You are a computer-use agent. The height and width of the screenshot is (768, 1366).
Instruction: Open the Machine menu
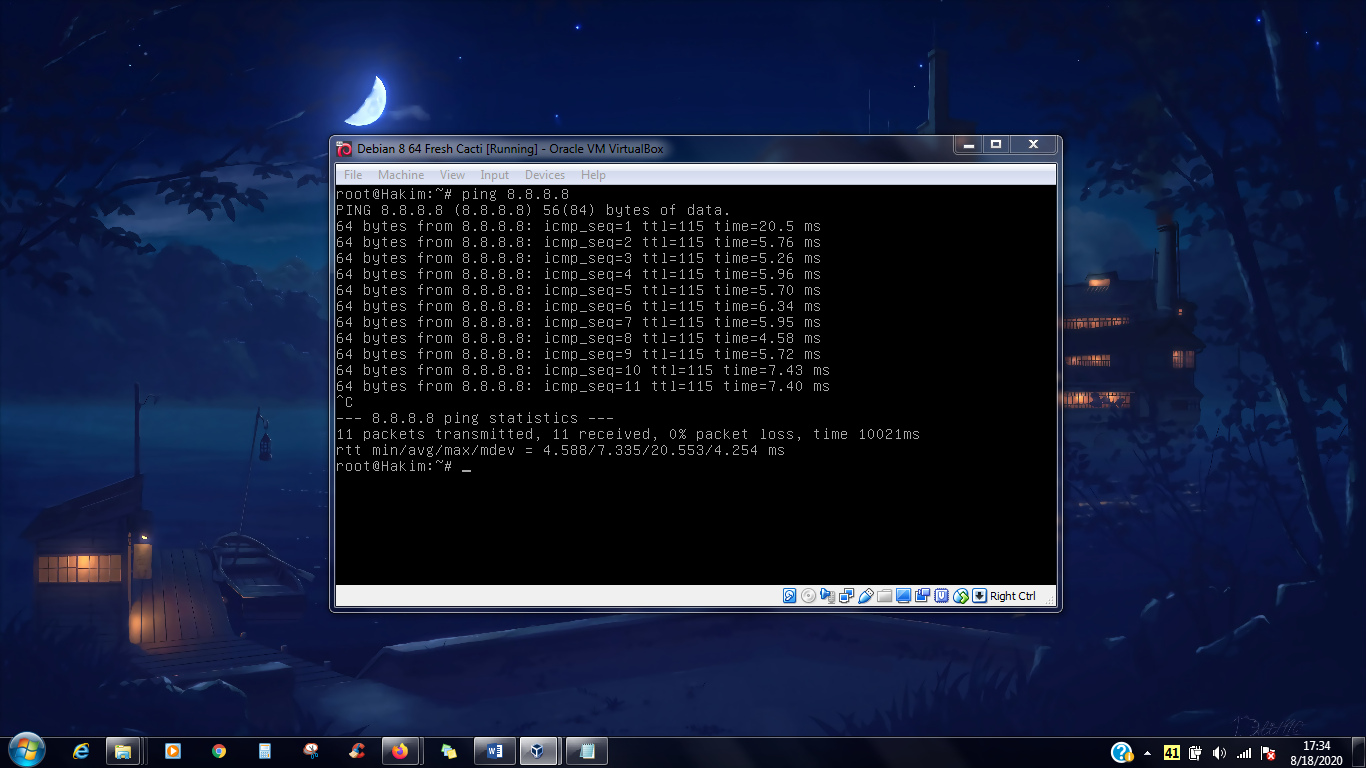click(401, 175)
